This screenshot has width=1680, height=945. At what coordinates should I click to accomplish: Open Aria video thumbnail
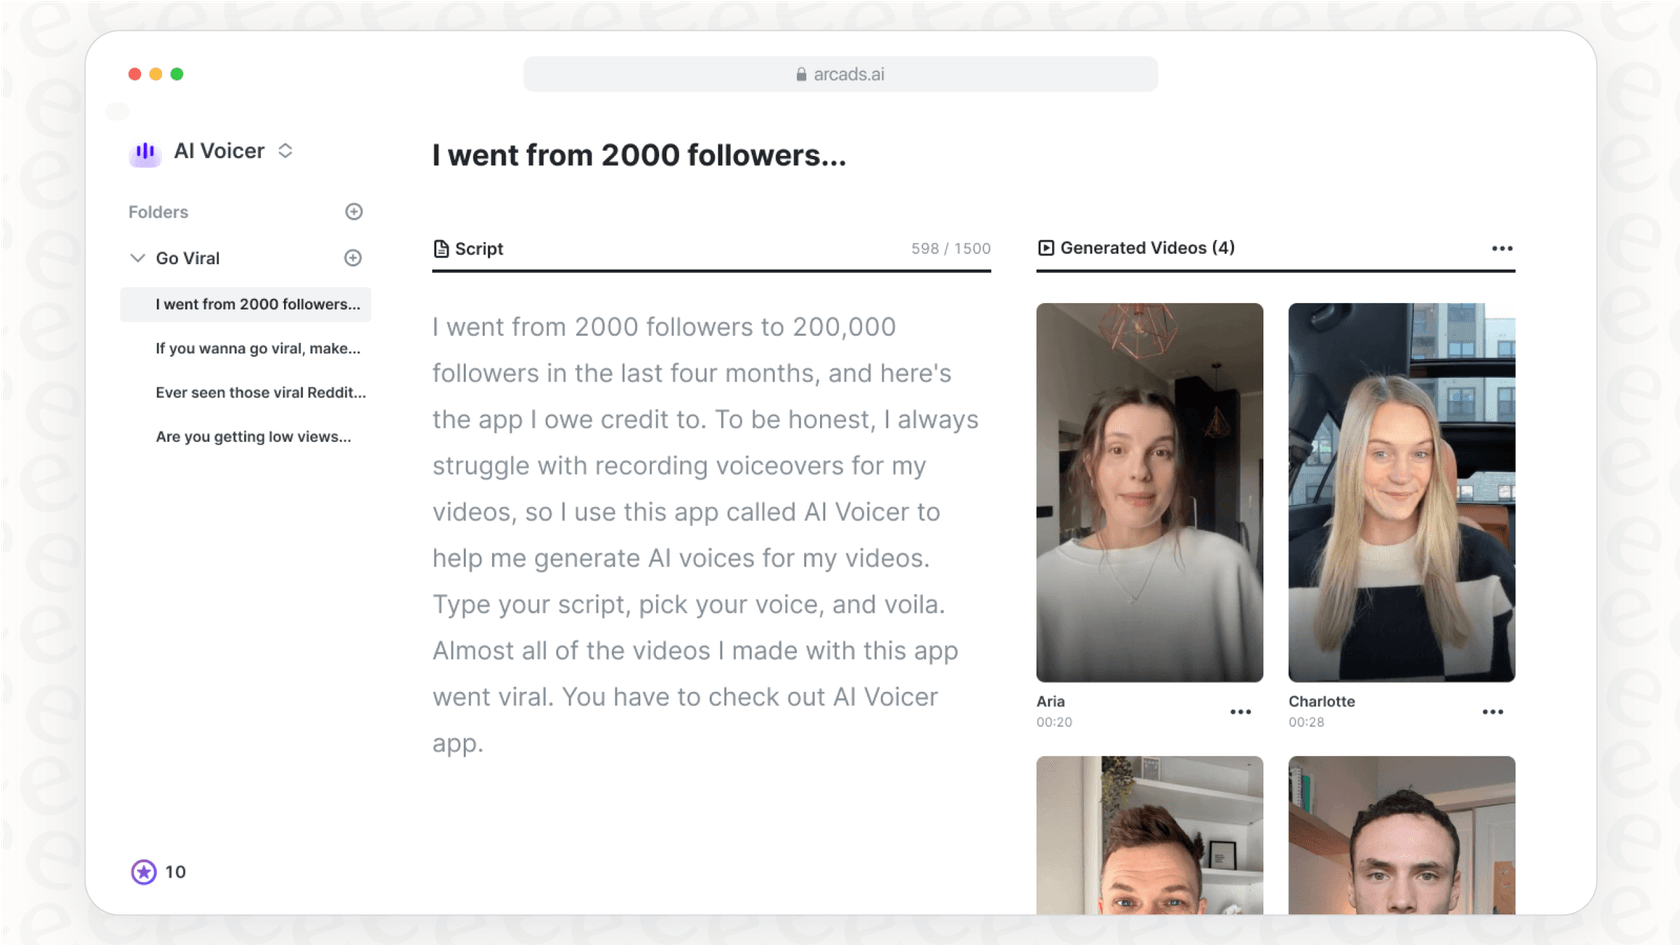pos(1149,492)
